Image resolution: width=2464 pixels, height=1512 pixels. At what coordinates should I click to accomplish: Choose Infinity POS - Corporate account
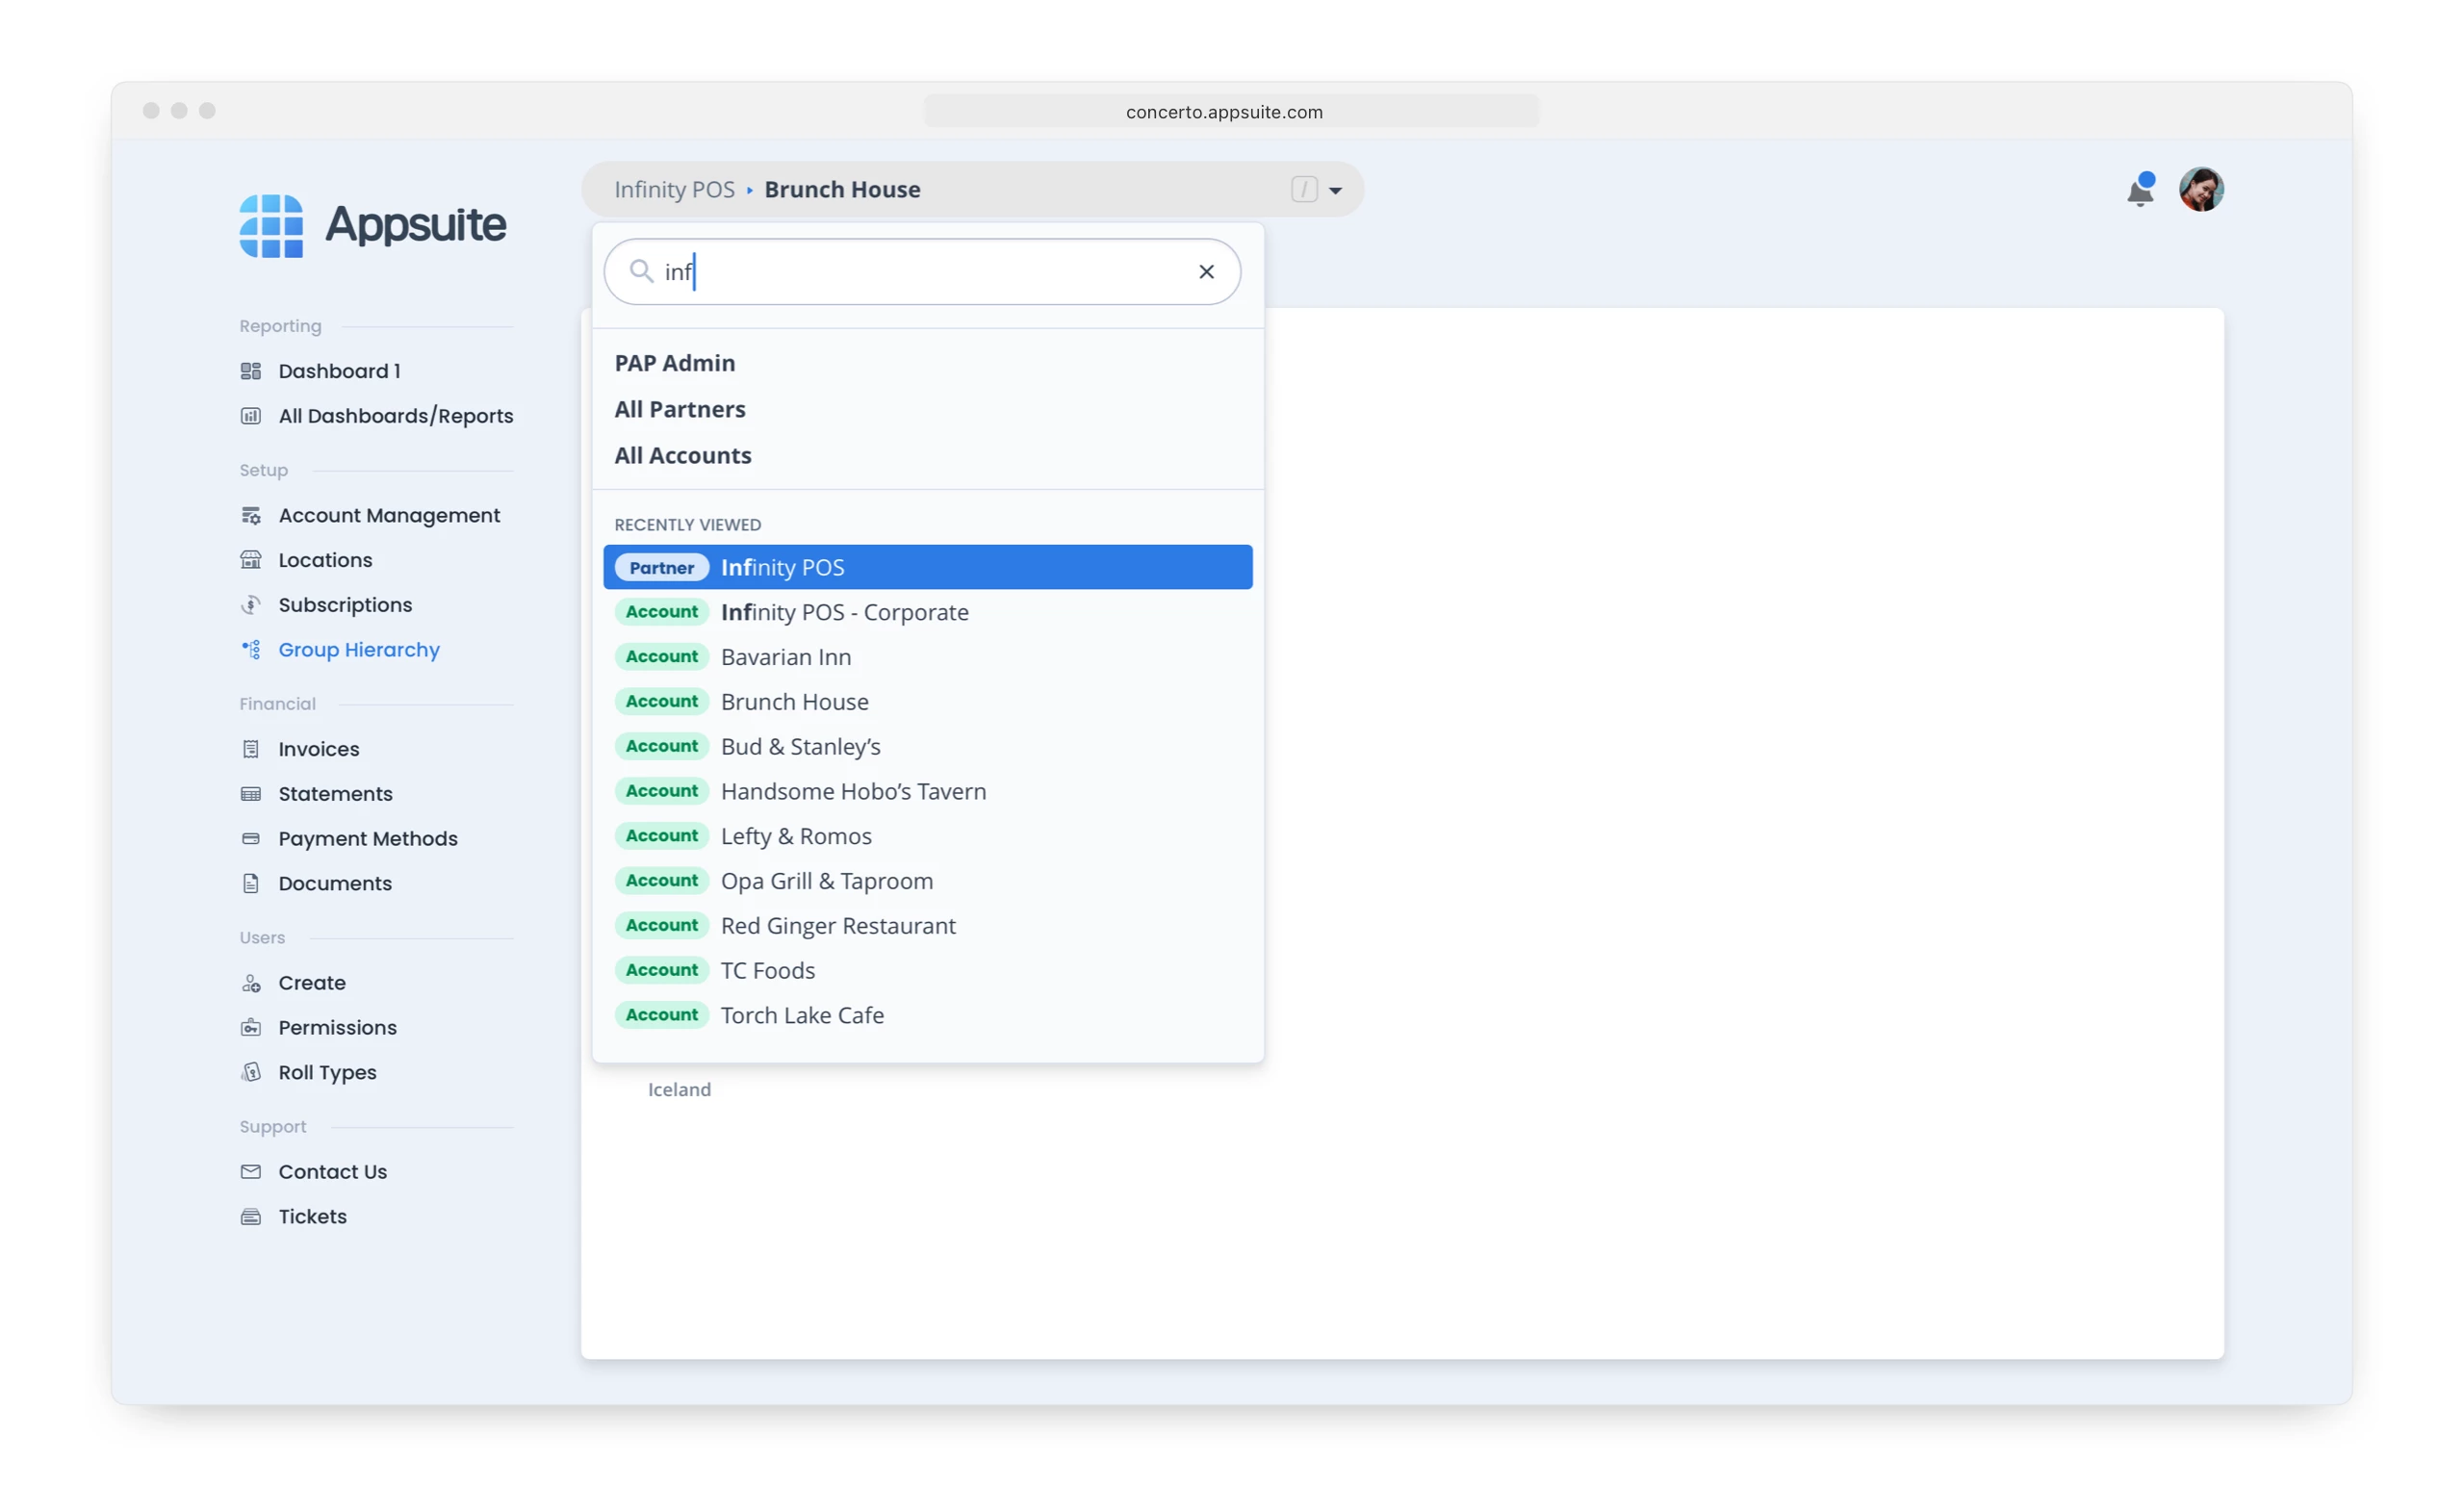click(844, 612)
